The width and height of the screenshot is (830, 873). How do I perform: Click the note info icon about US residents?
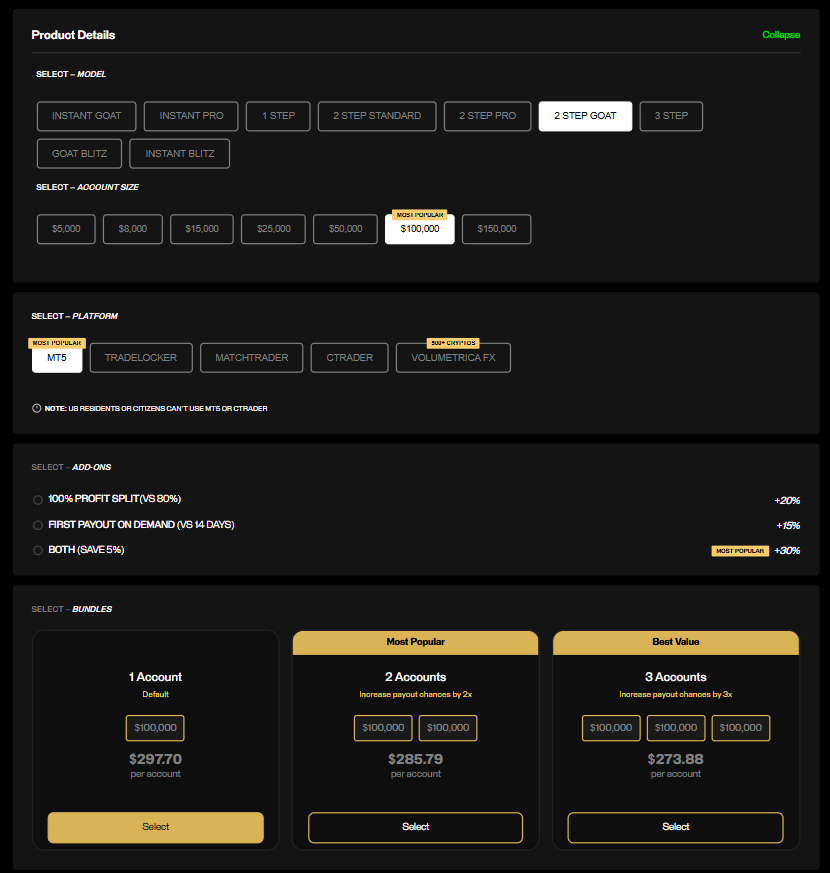pos(37,408)
